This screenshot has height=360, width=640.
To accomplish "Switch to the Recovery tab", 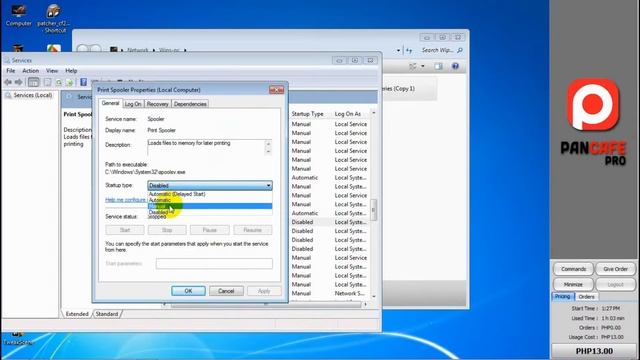I will pyautogui.click(x=158, y=104).
